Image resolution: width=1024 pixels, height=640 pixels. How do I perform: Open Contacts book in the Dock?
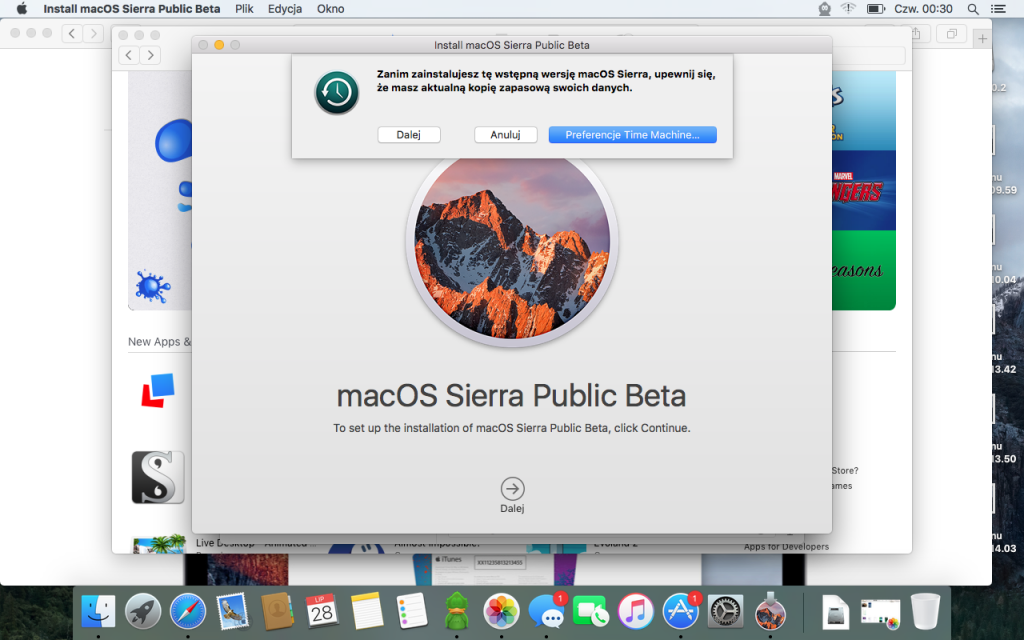277,612
